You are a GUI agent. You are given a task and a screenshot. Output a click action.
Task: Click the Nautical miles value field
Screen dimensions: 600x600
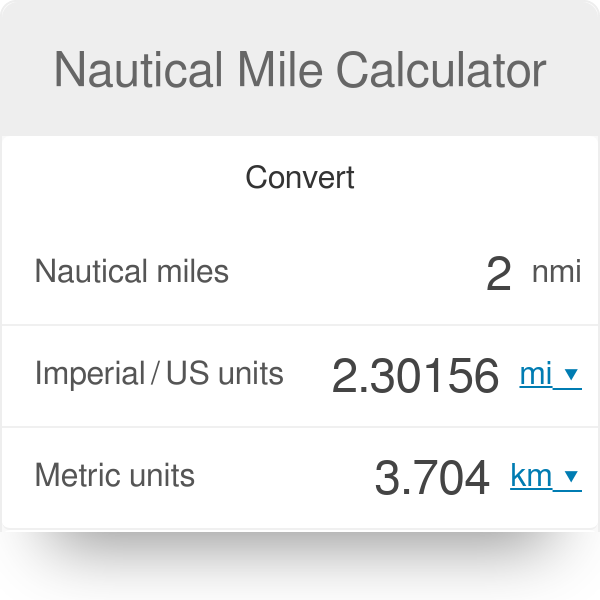click(x=498, y=273)
